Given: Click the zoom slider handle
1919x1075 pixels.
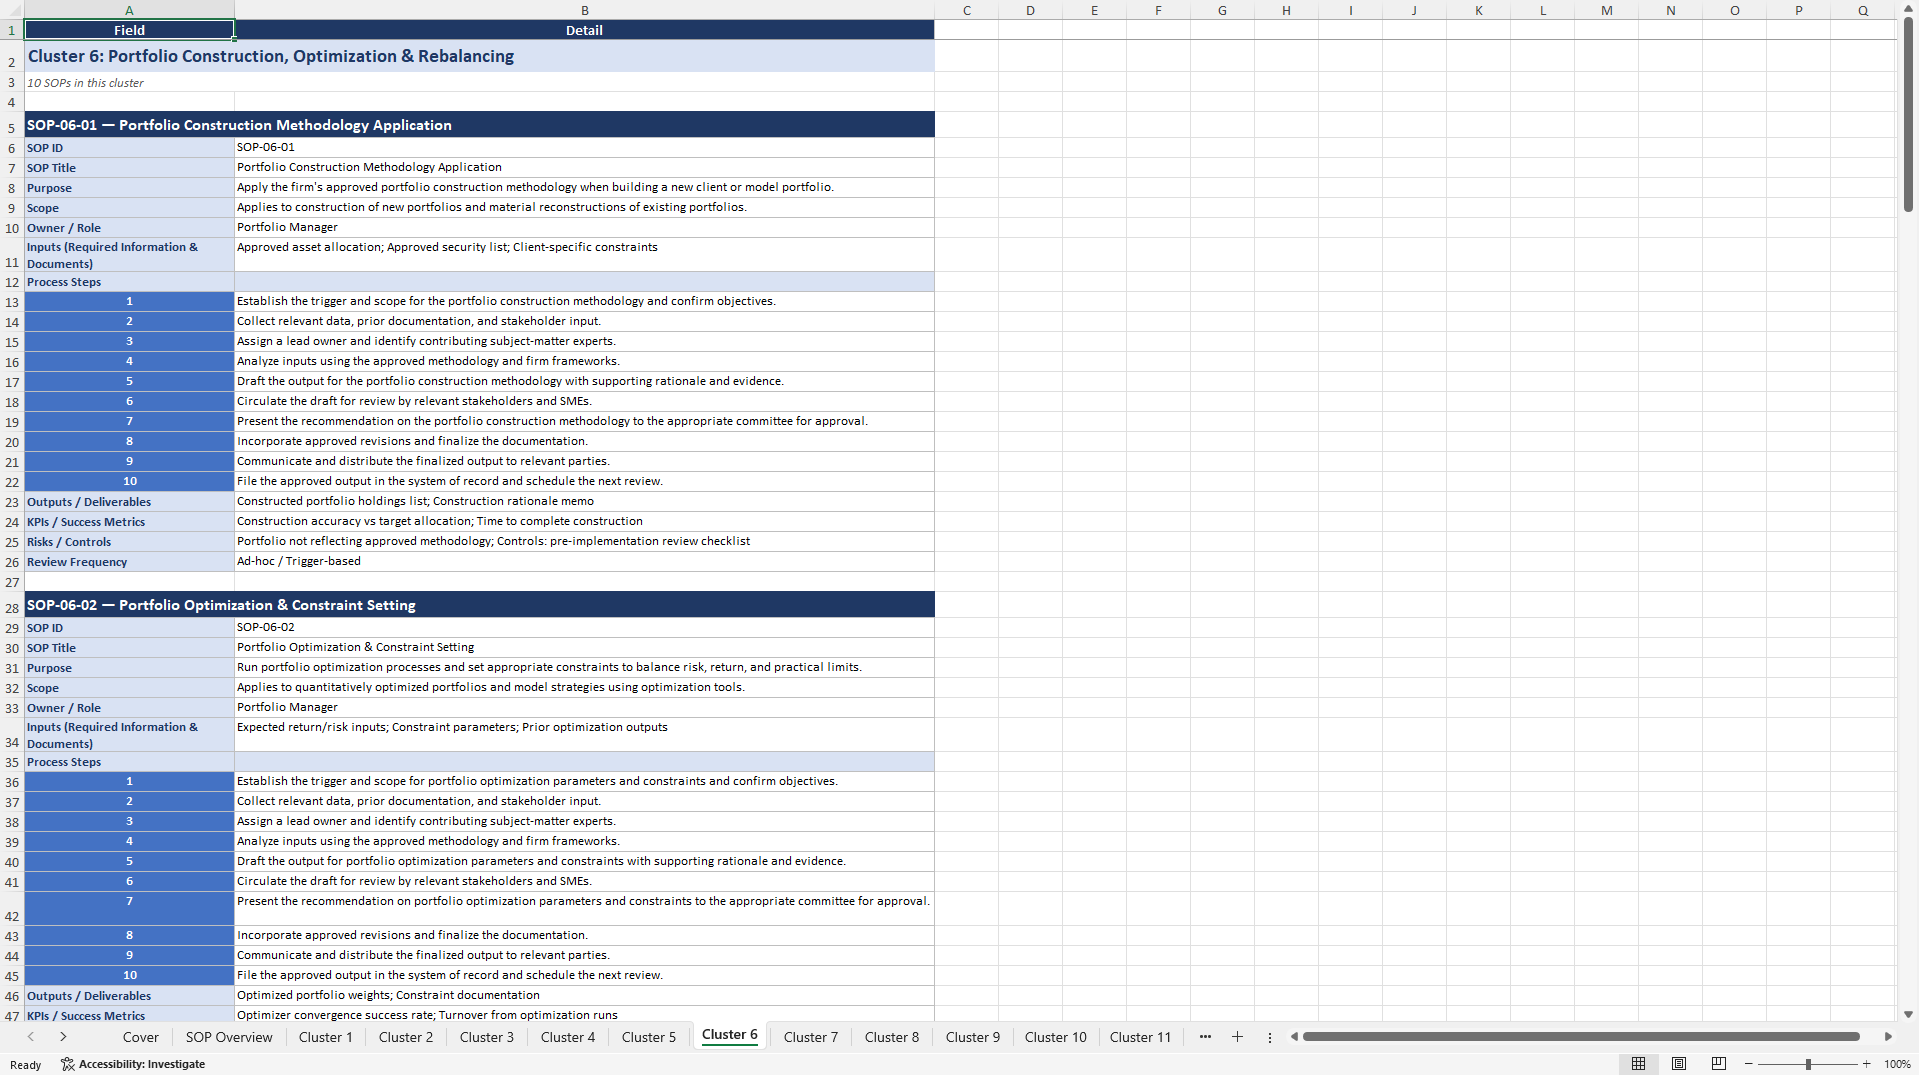Looking at the screenshot, I should [1808, 1064].
